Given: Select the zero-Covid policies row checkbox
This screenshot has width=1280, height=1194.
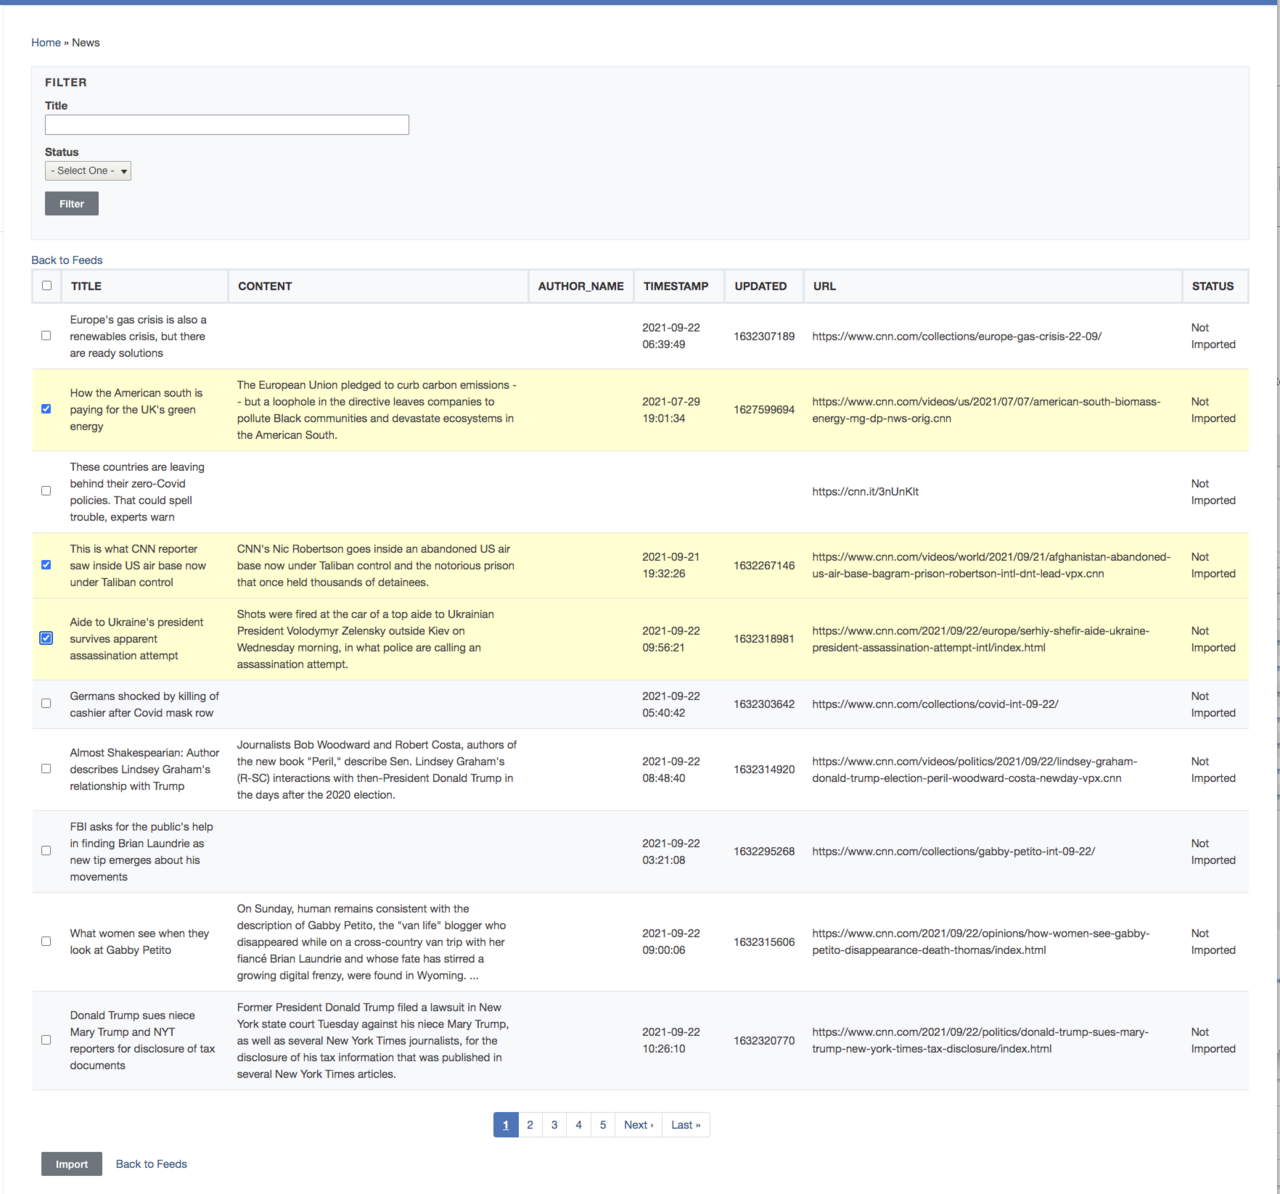Looking at the screenshot, I should click(46, 491).
